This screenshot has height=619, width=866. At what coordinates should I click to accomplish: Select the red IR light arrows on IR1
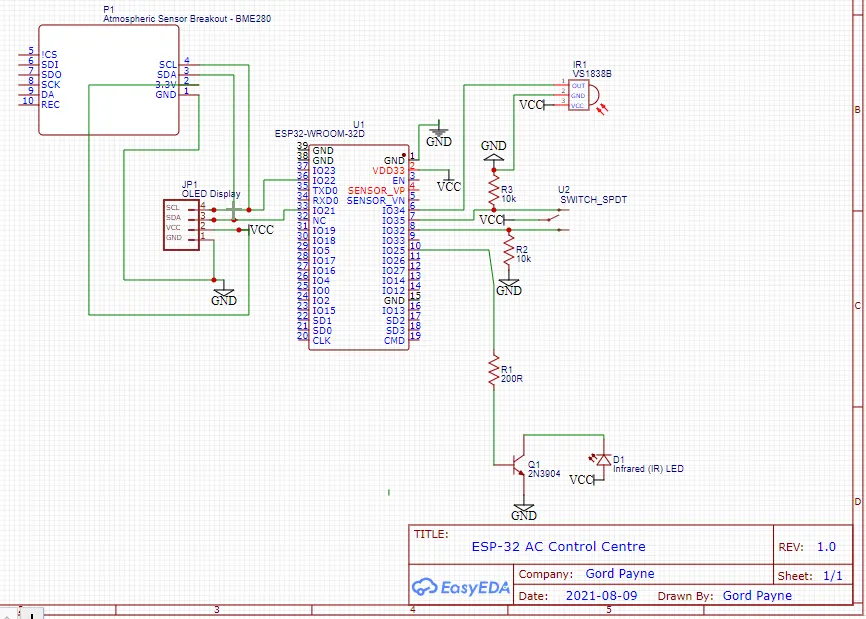click(603, 109)
